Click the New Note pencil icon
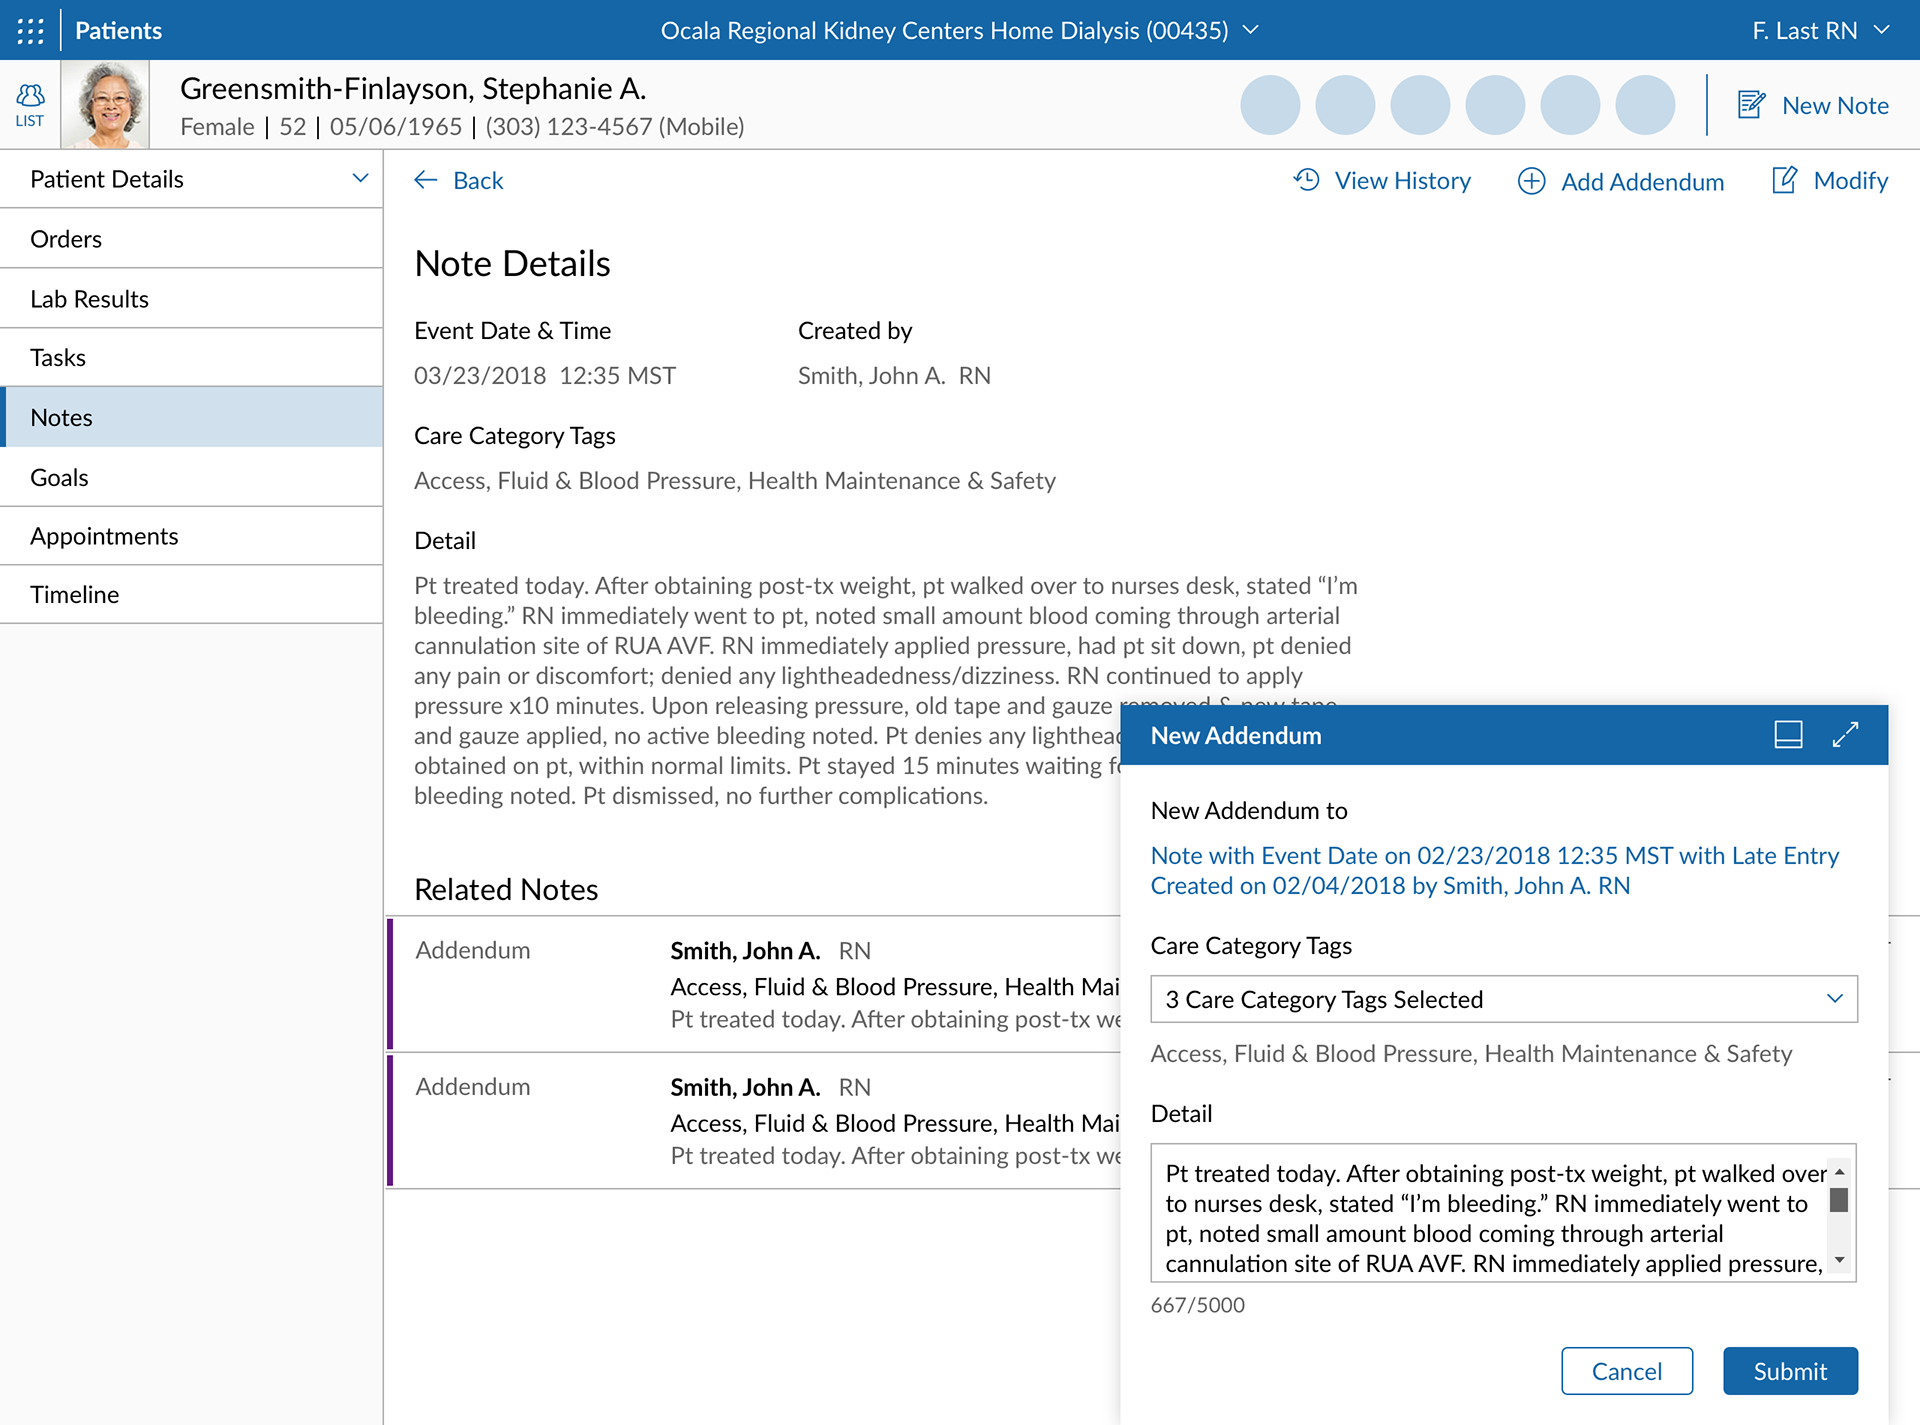This screenshot has width=1920, height=1425. (1751, 105)
